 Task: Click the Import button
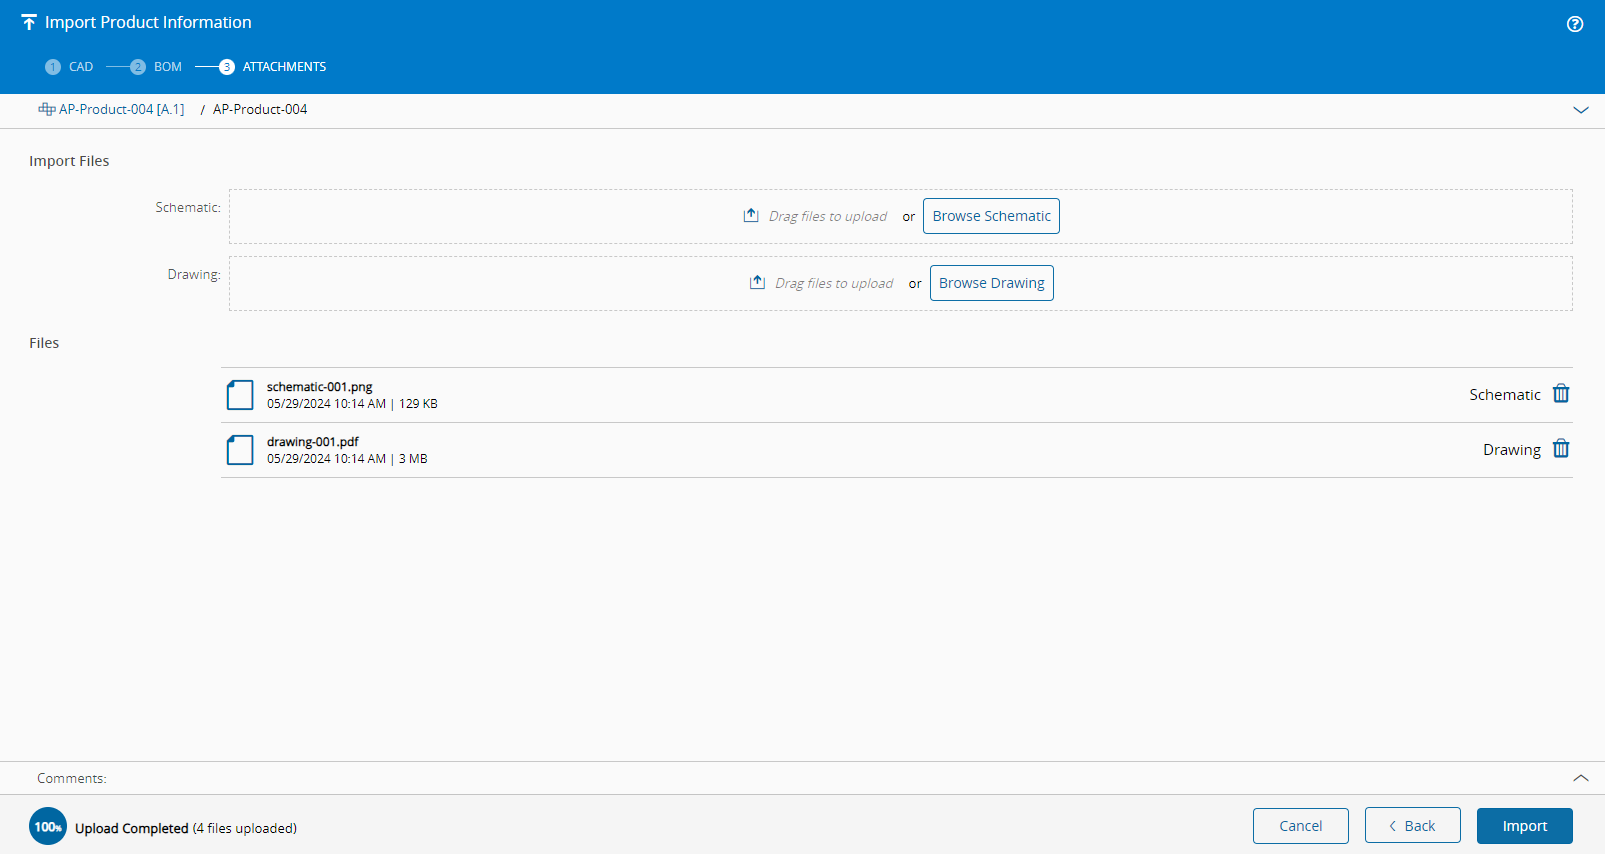(1525, 826)
